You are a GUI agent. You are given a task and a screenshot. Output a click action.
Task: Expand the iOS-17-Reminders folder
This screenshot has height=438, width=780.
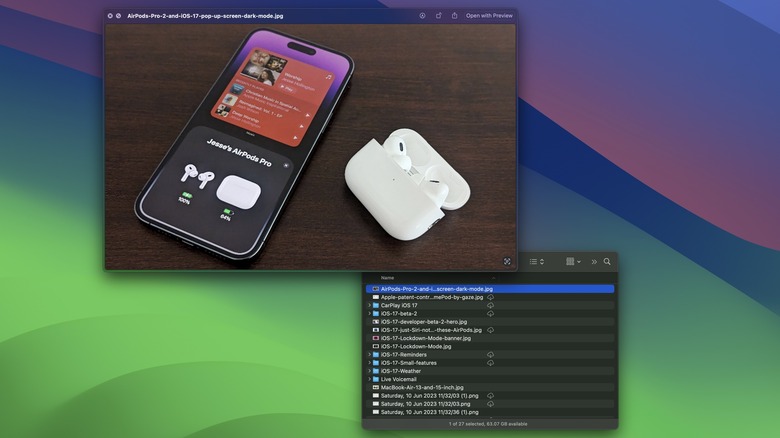(370, 354)
